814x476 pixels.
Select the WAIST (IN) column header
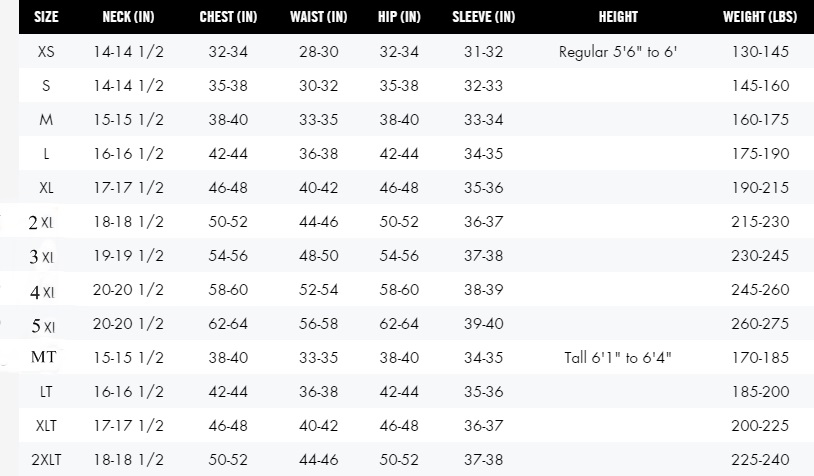pyautogui.click(x=318, y=17)
